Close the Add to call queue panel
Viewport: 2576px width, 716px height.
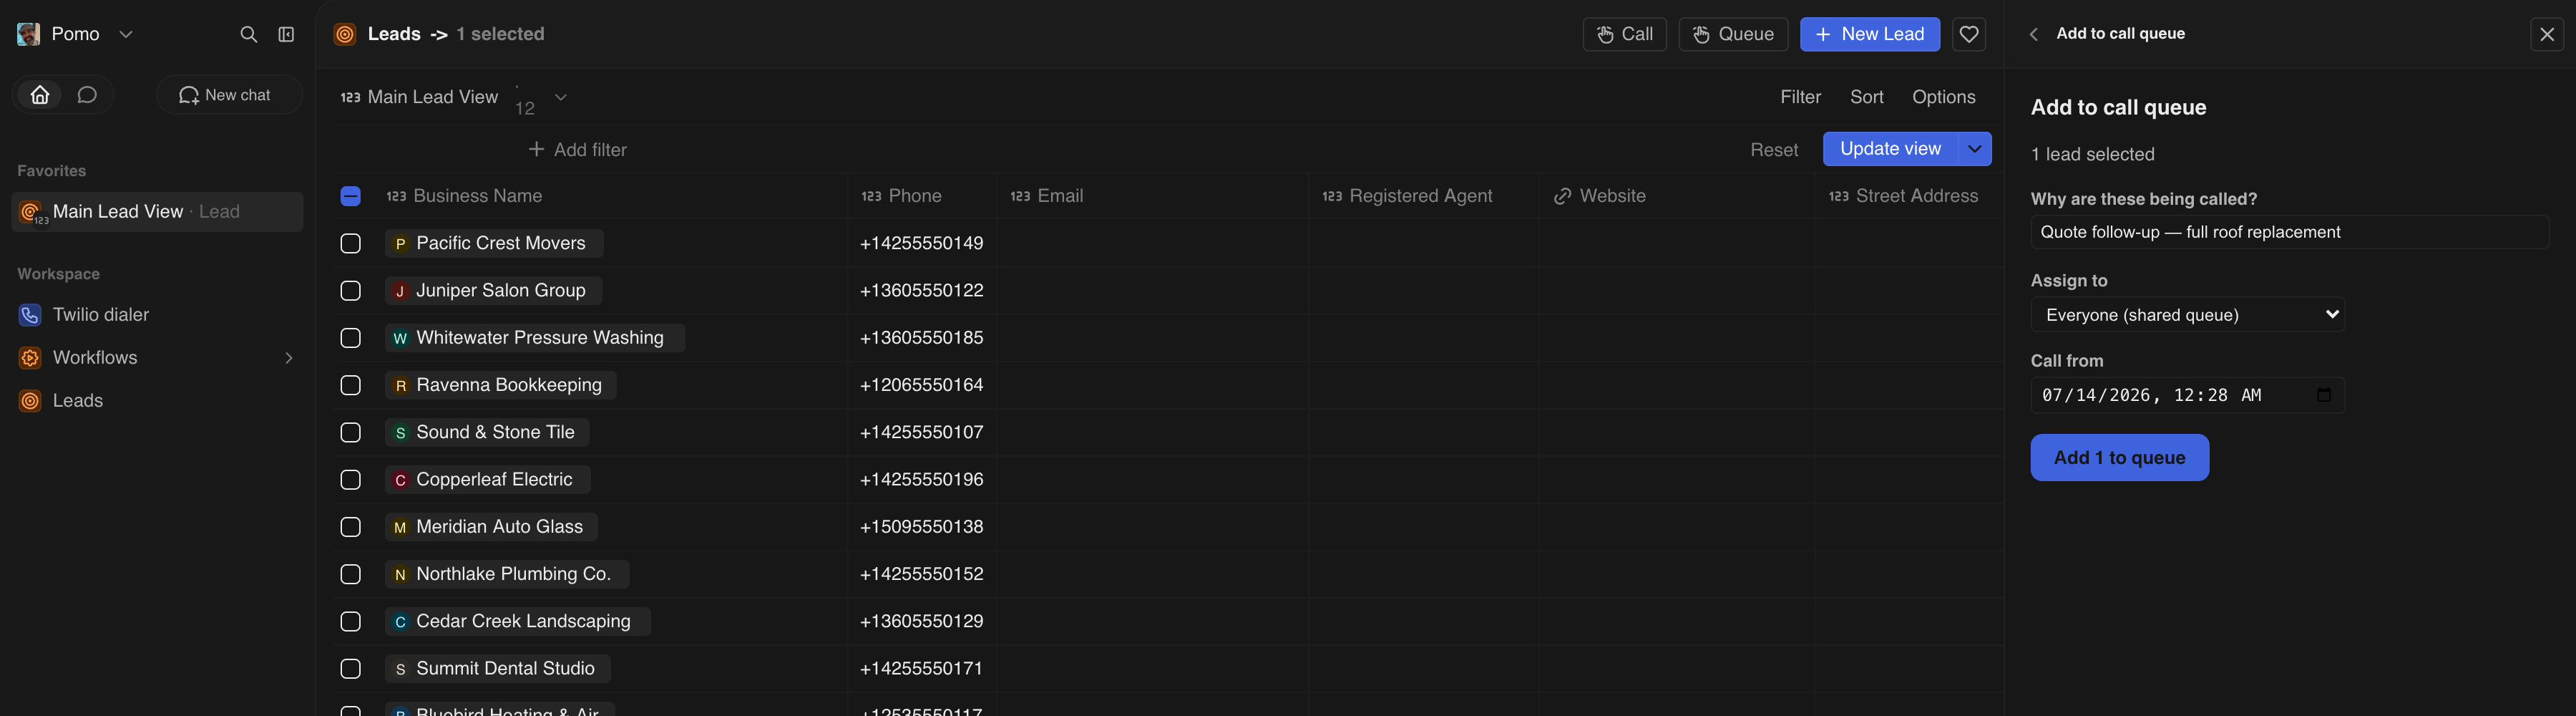pyautogui.click(x=2546, y=34)
